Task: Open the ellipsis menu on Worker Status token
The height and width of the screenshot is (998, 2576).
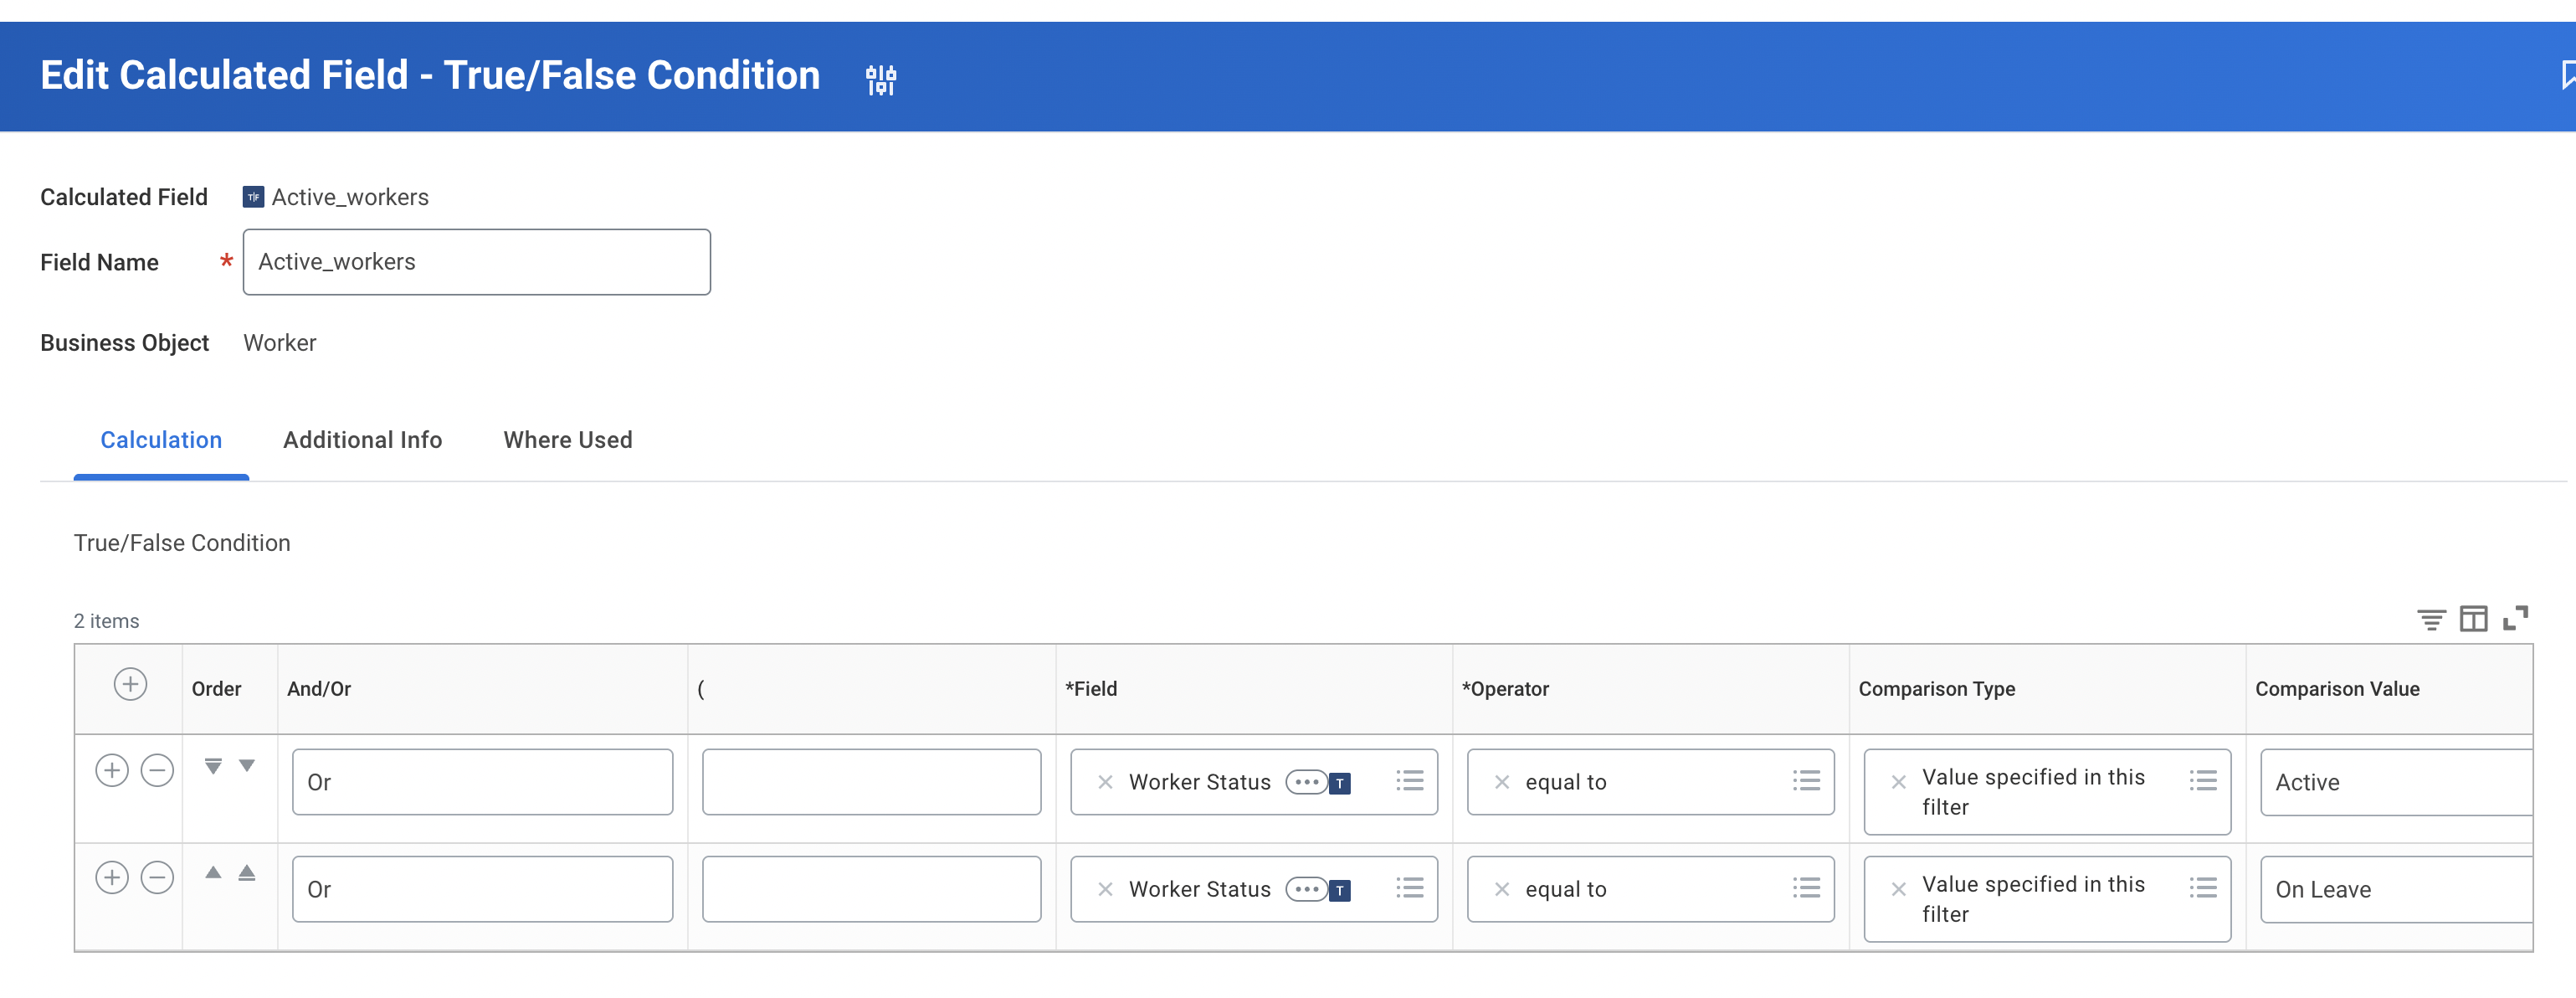Action: pyautogui.click(x=1308, y=781)
